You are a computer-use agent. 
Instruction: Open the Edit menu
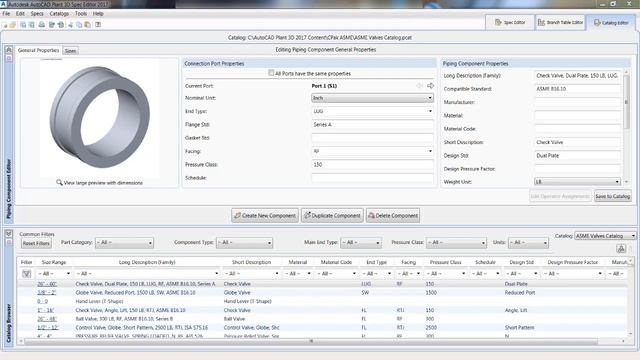(20, 13)
